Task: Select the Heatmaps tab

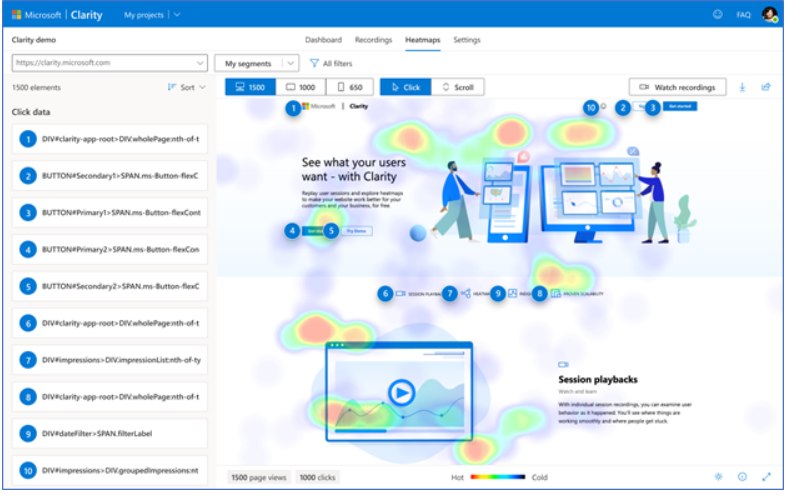Action: pyautogui.click(x=422, y=40)
